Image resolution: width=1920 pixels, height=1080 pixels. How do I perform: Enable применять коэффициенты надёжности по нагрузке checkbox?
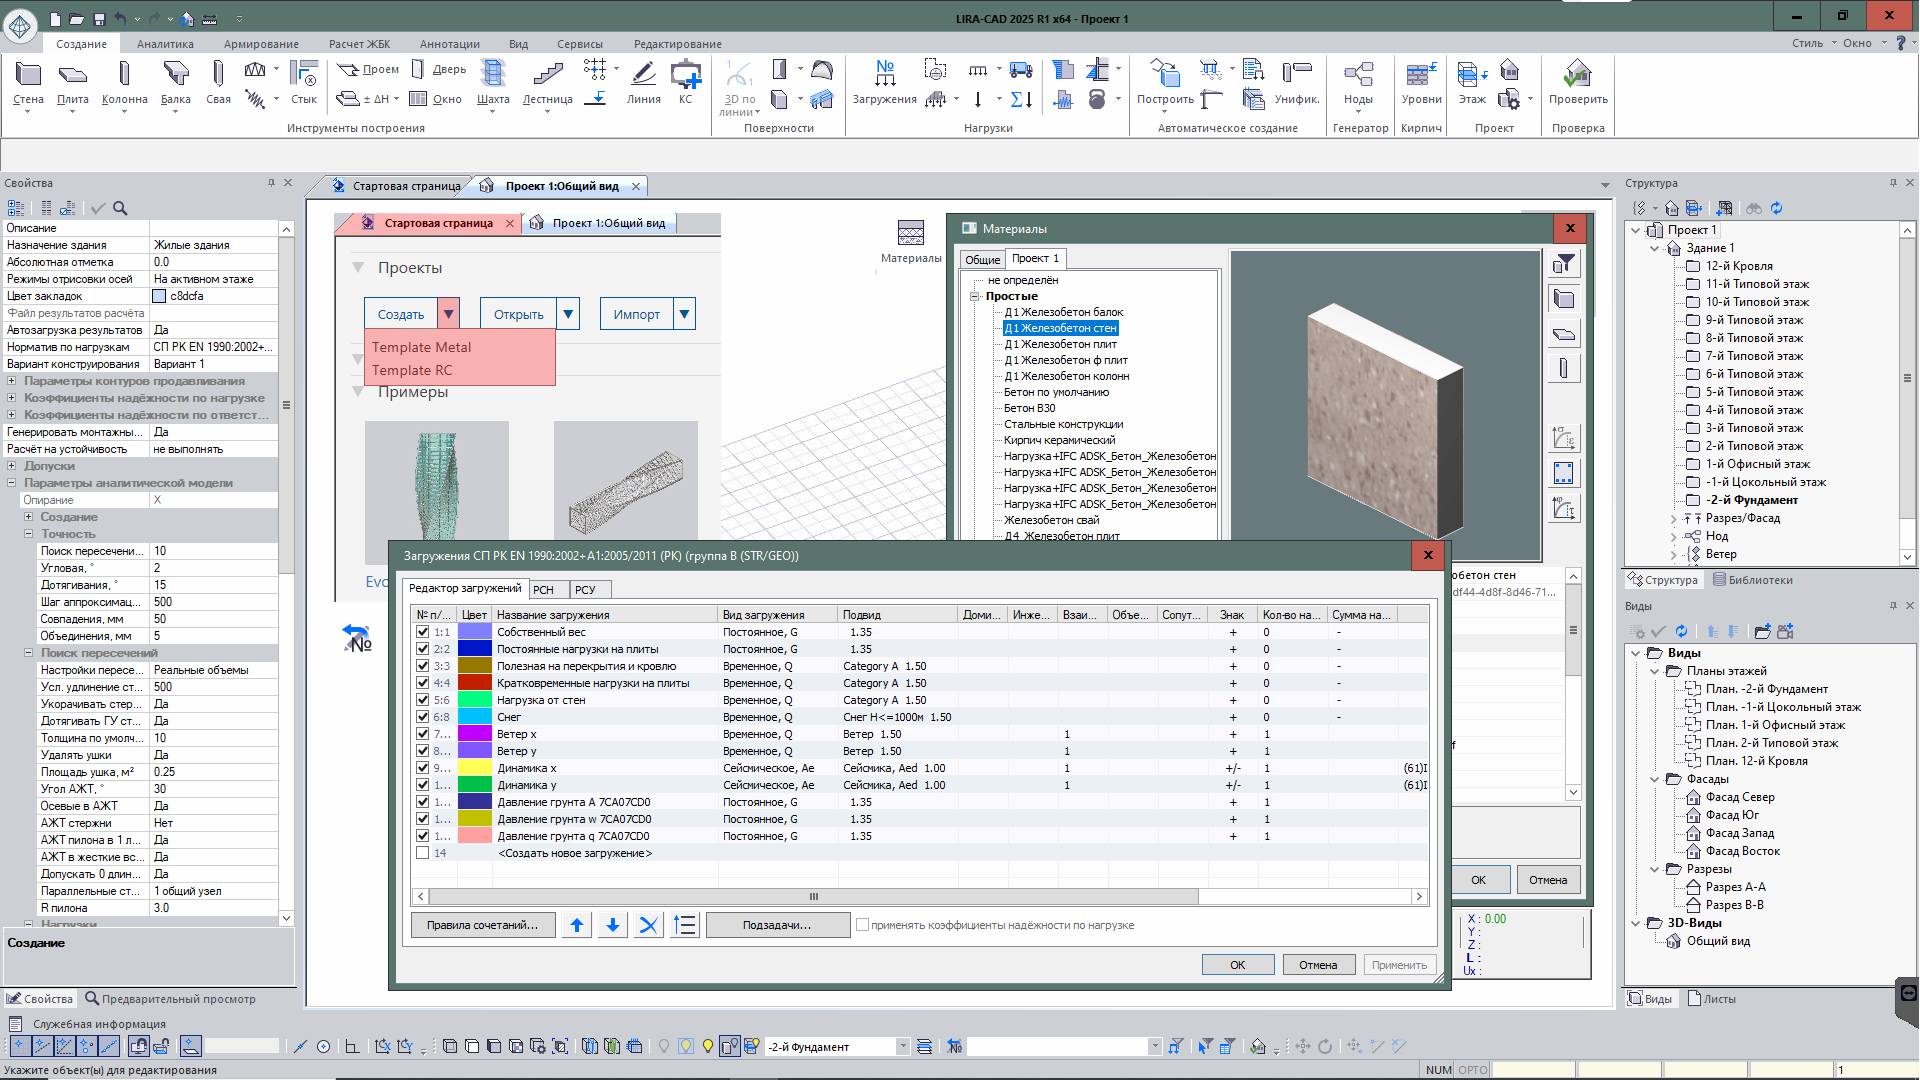click(862, 925)
